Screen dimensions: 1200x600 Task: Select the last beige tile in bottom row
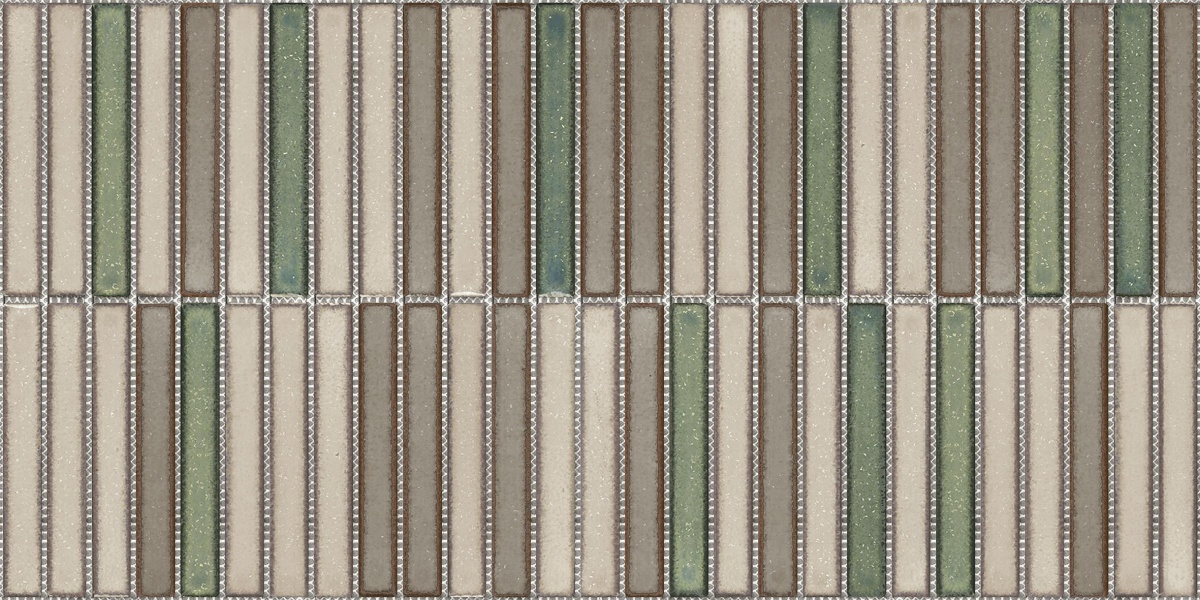click(1177, 450)
